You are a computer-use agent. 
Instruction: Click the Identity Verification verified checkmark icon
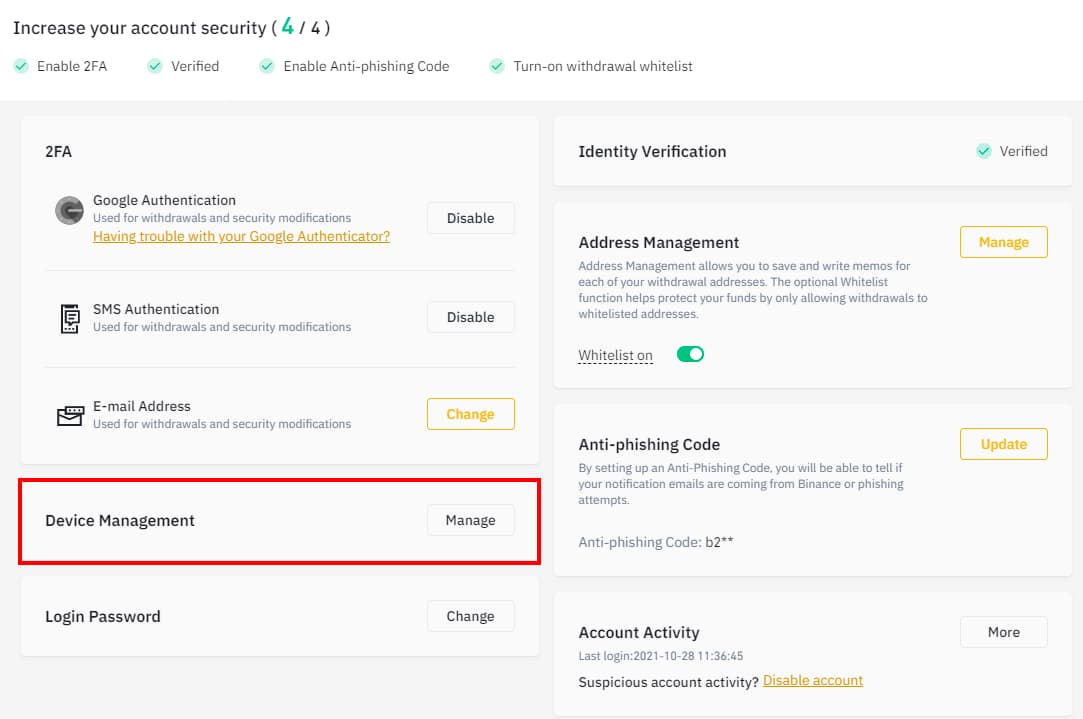pyautogui.click(x=984, y=152)
